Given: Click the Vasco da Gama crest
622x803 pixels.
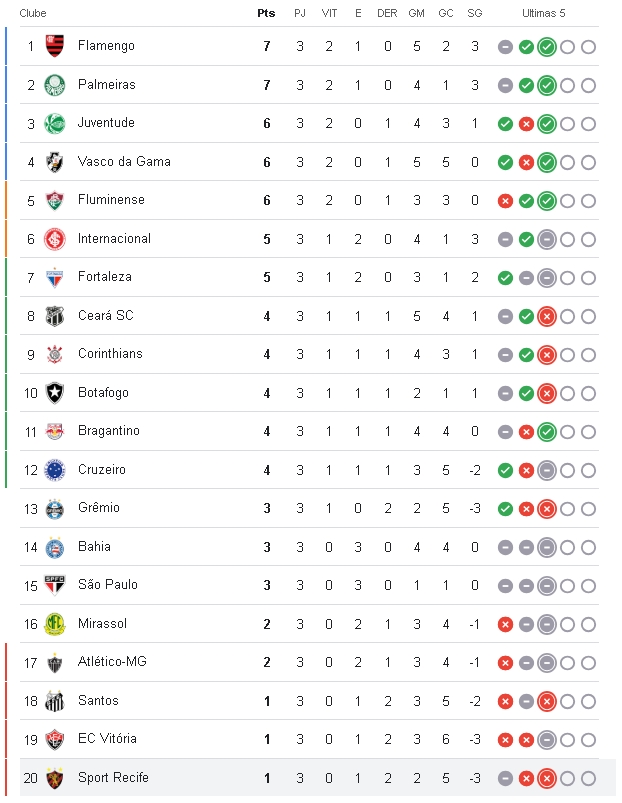Looking at the screenshot, I should click(55, 162).
